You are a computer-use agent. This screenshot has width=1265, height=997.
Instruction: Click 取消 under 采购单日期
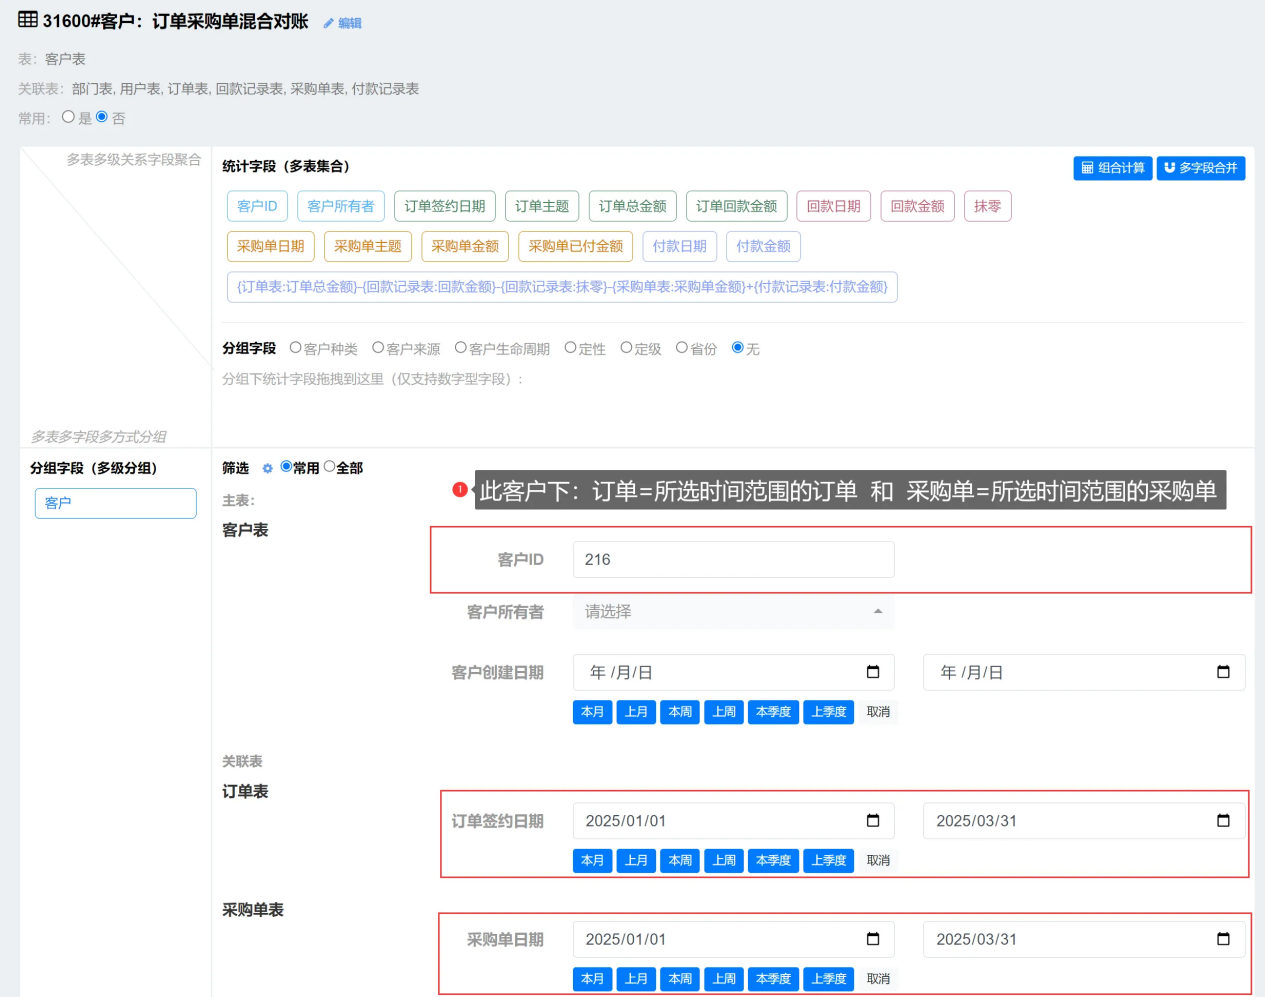[x=879, y=978]
